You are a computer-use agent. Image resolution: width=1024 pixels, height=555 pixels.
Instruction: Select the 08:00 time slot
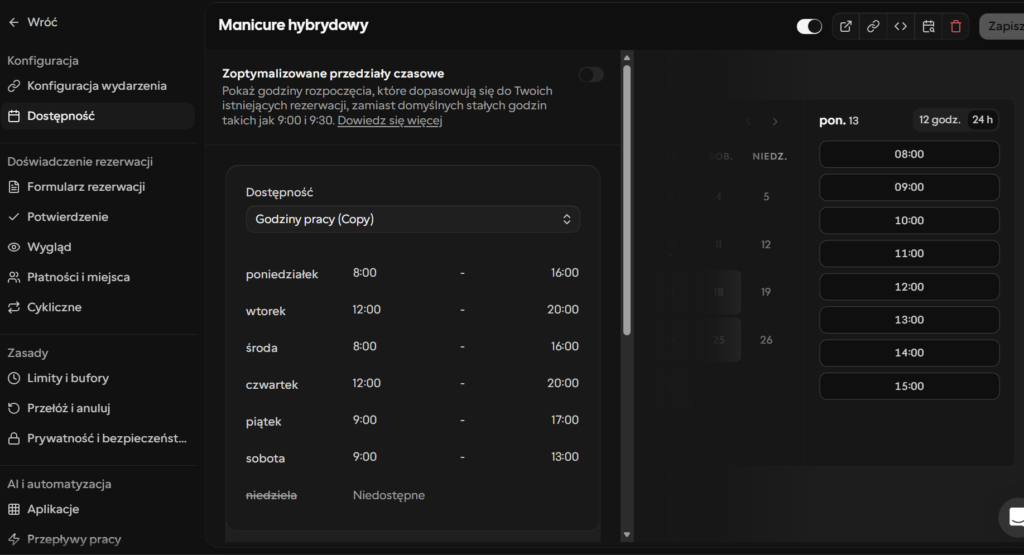909,154
